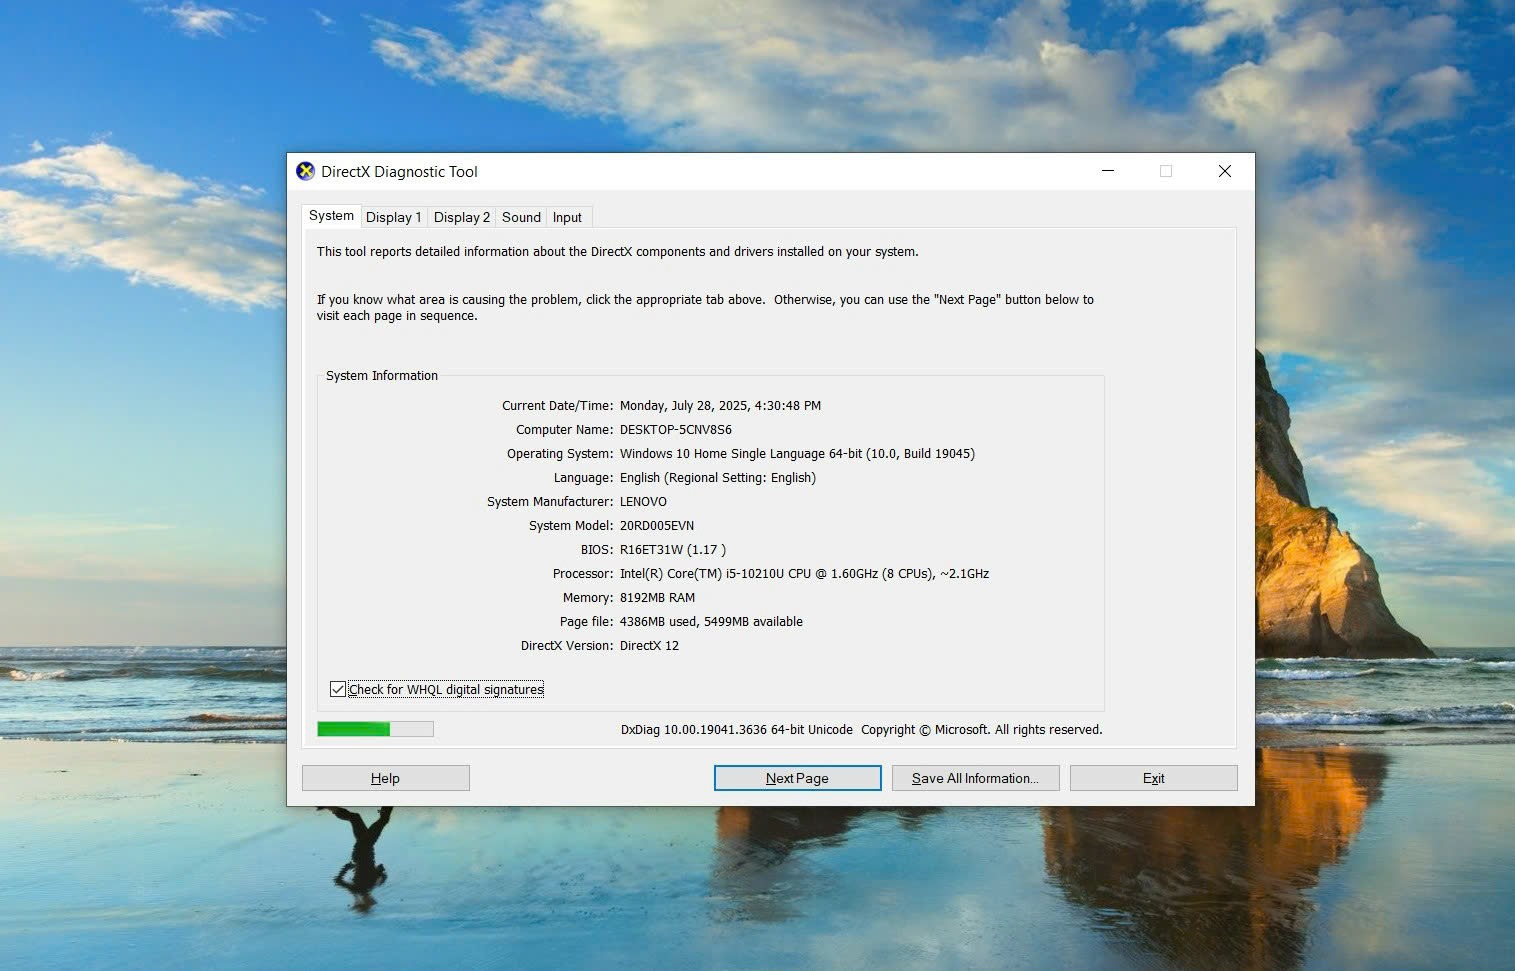
Task: Click the Processor: field label
Action: pyautogui.click(x=583, y=574)
